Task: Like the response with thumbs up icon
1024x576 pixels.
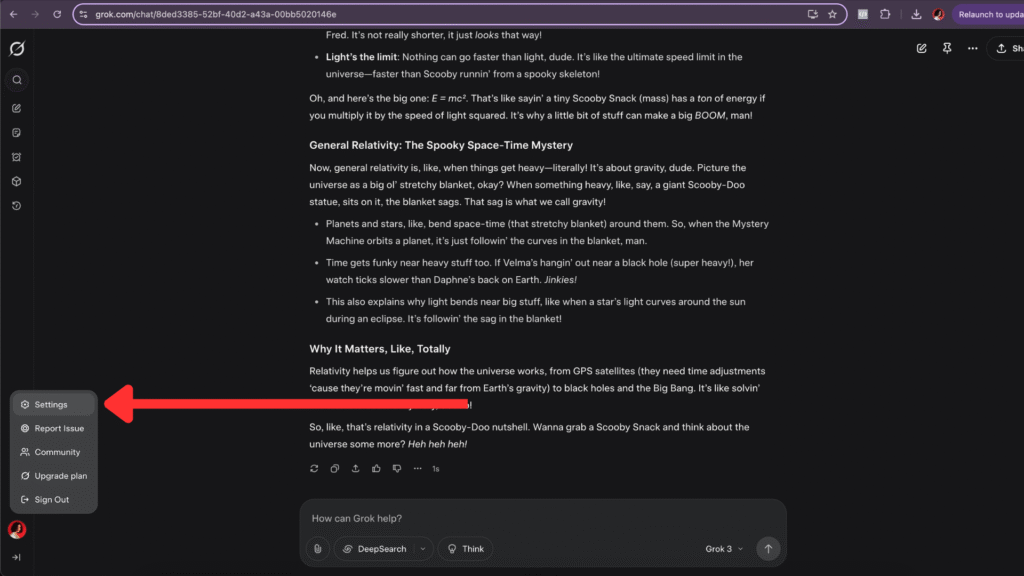Action: coord(376,468)
